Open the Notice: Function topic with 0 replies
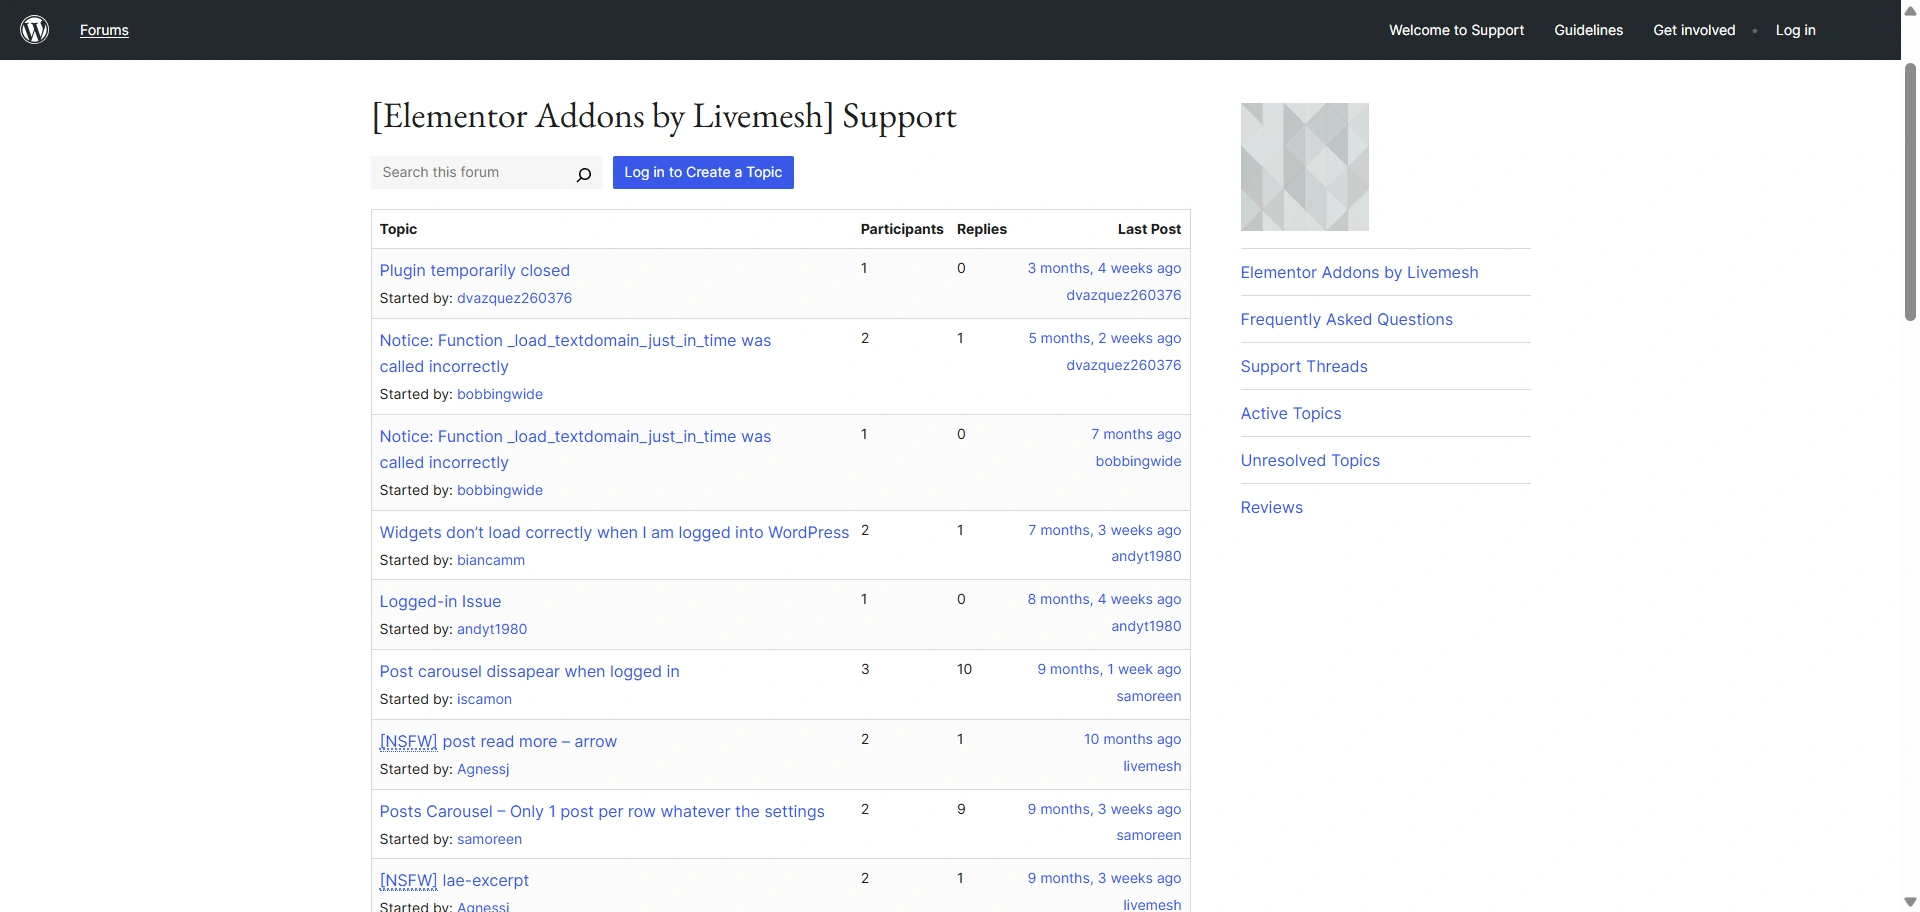The height and width of the screenshot is (912, 1920). 575,449
